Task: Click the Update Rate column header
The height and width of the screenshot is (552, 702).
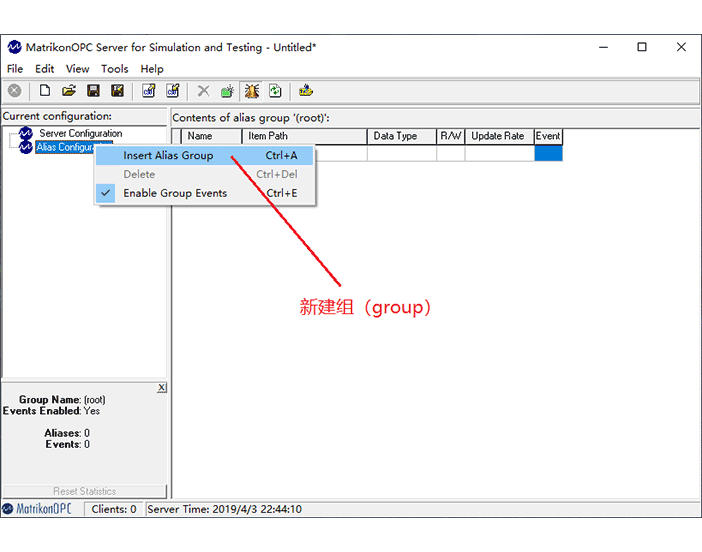Action: point(500,136)
